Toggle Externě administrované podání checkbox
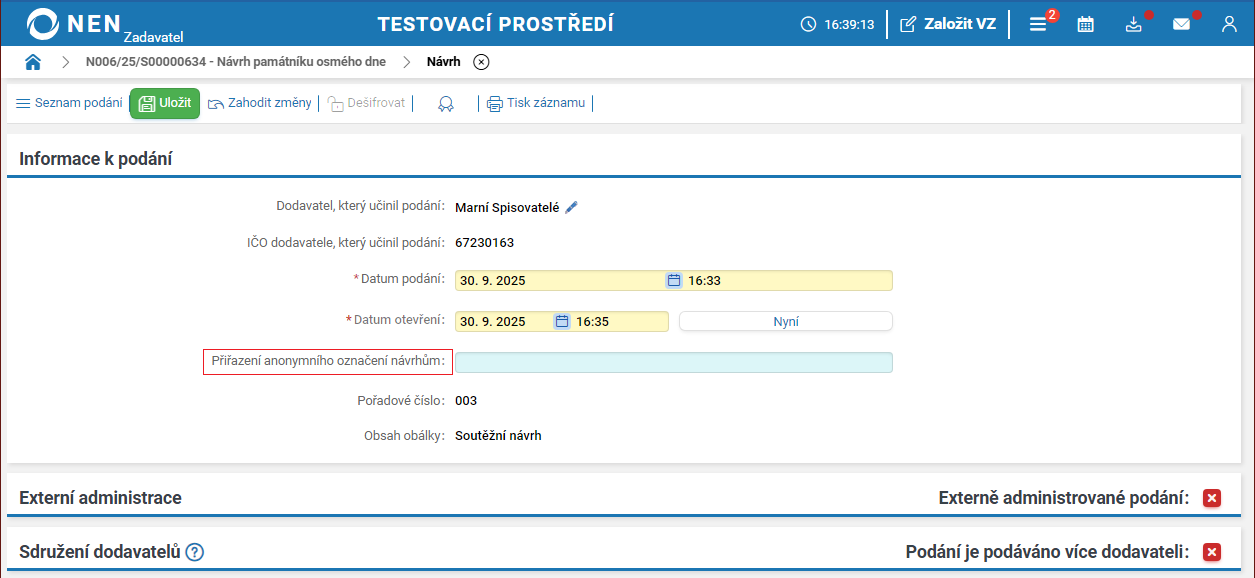 pos(1212,498)
